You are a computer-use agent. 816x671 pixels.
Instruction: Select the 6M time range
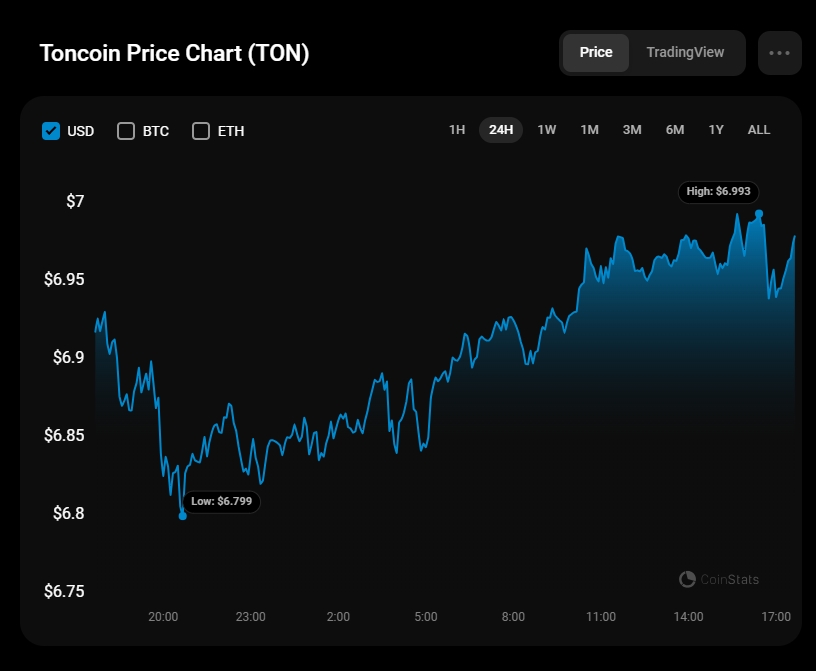coord(675,130)
